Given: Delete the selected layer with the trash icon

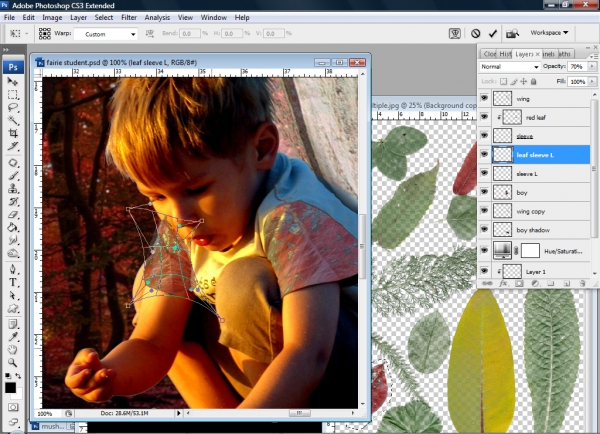Looking at the screenshot, I should tap(582, 284).
